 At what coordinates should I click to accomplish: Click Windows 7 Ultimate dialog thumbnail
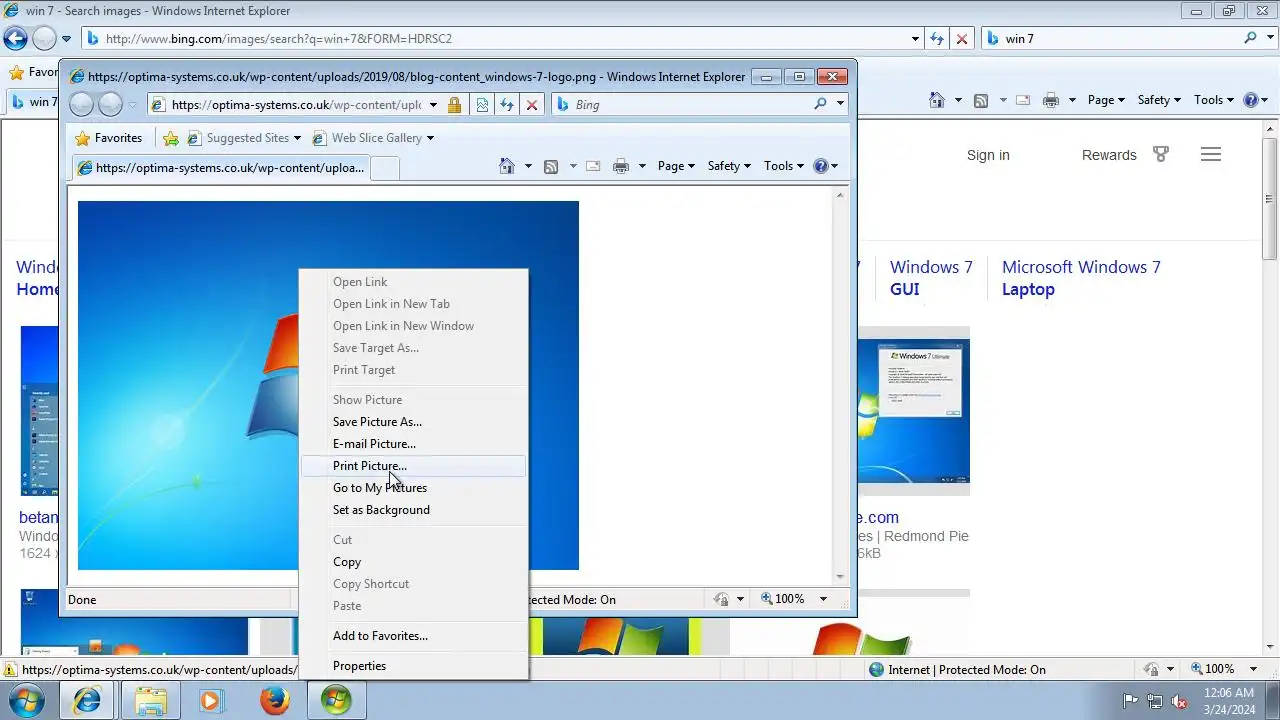[914, 411]
